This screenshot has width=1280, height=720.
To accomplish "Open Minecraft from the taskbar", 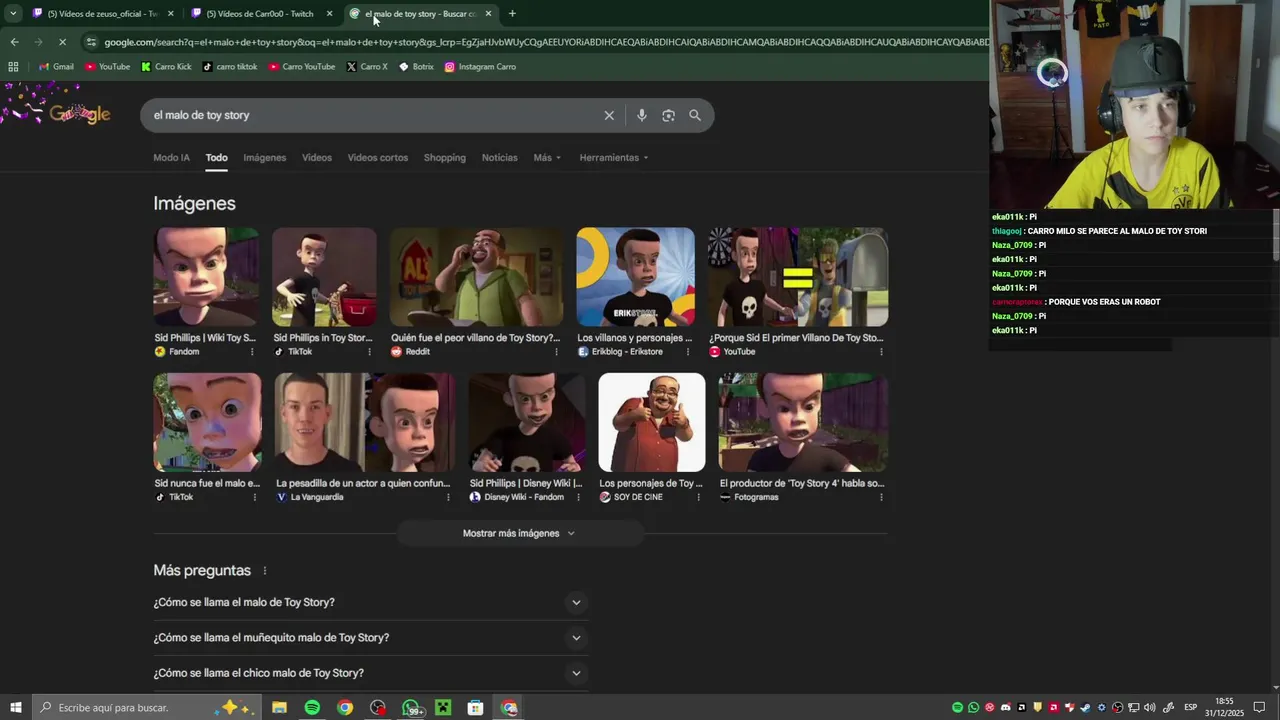I will [x=443, y=708].
